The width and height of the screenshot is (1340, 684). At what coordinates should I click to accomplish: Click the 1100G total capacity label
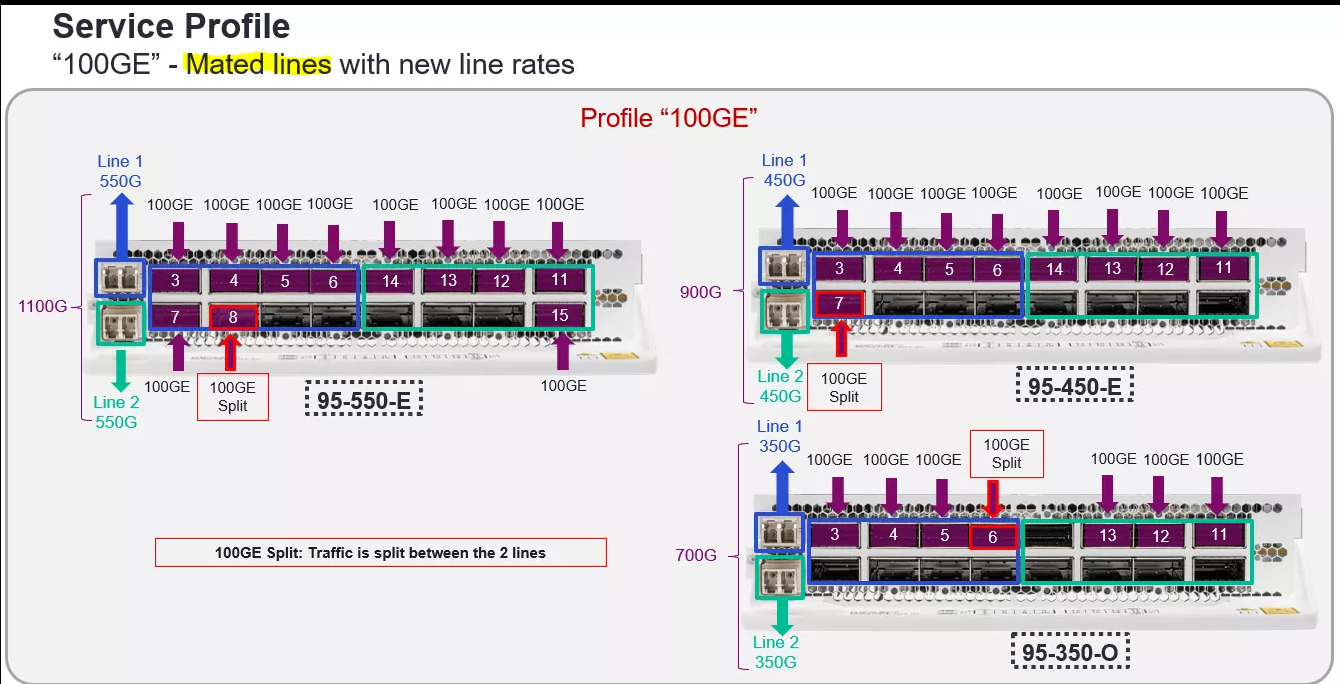[x=42, y=306]
